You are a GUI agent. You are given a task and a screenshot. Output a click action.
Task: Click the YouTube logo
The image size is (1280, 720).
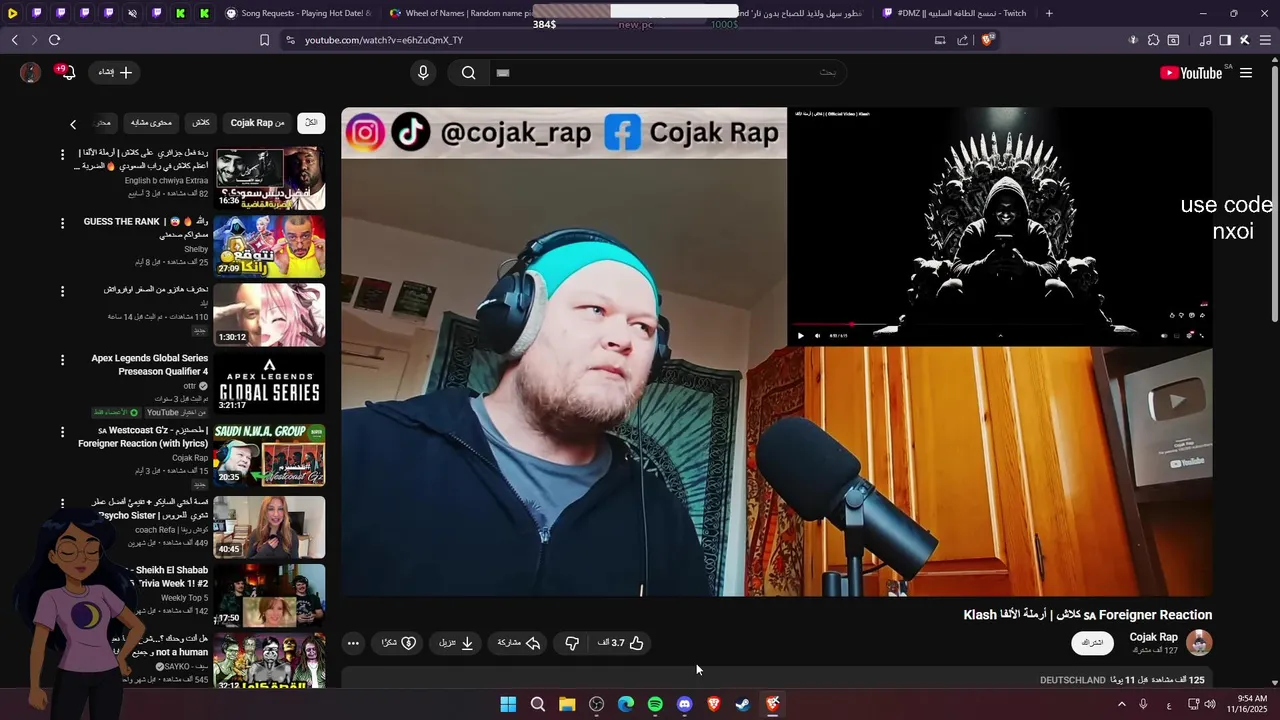point(1190,73)
